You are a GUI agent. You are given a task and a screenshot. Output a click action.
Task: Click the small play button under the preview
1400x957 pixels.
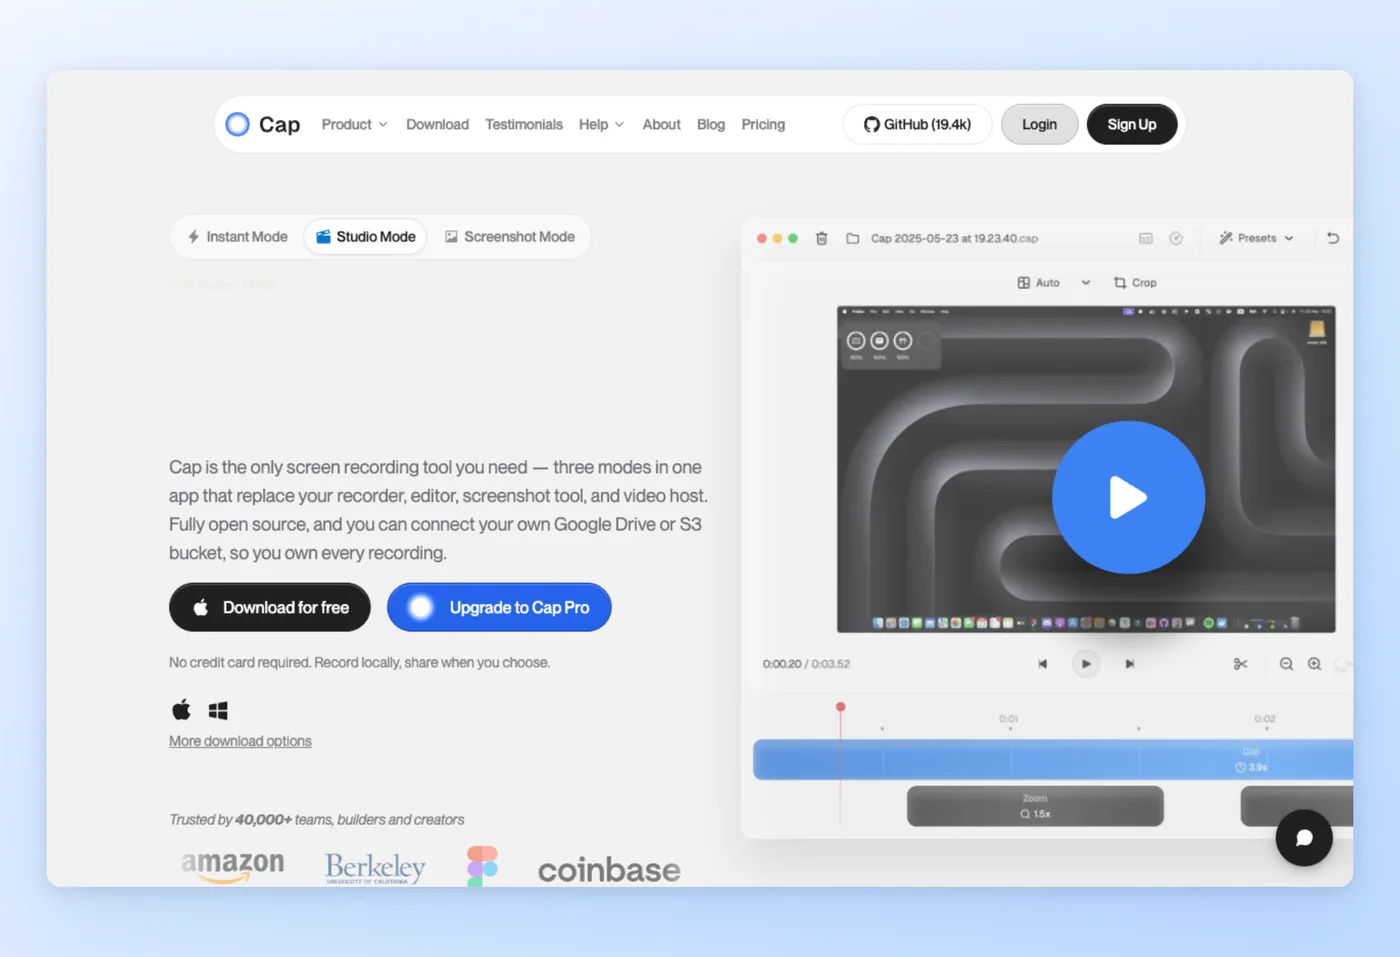pyautogui.click(x=1086, y=664)
